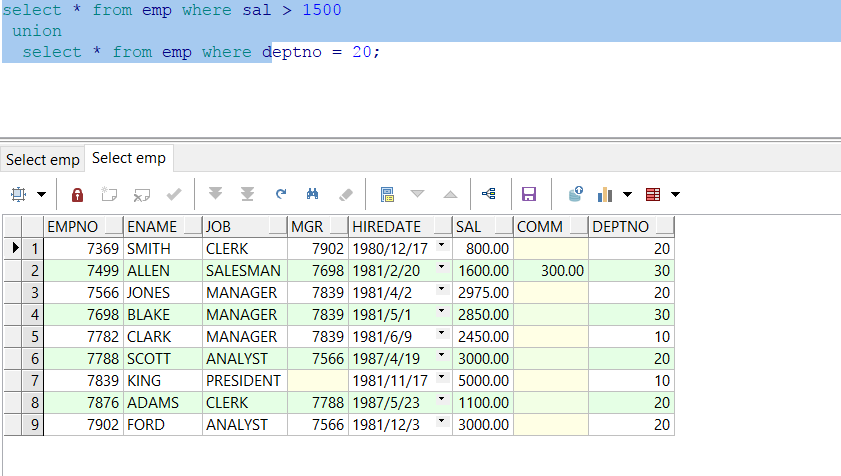Image resolution: width=841 pixels, height=476 pixels.
Task: Open date dropdown for 1981/4/2
Action: 441,289
